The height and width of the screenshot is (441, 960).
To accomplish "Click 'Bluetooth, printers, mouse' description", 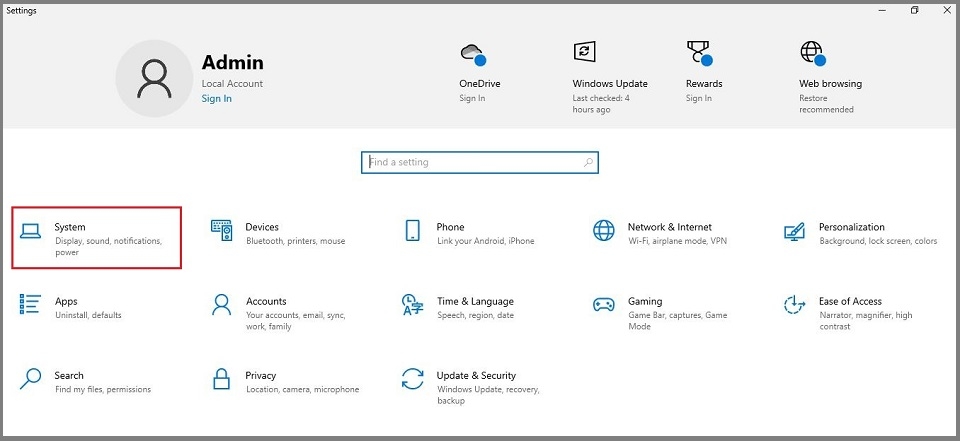I will pos(296,241).
